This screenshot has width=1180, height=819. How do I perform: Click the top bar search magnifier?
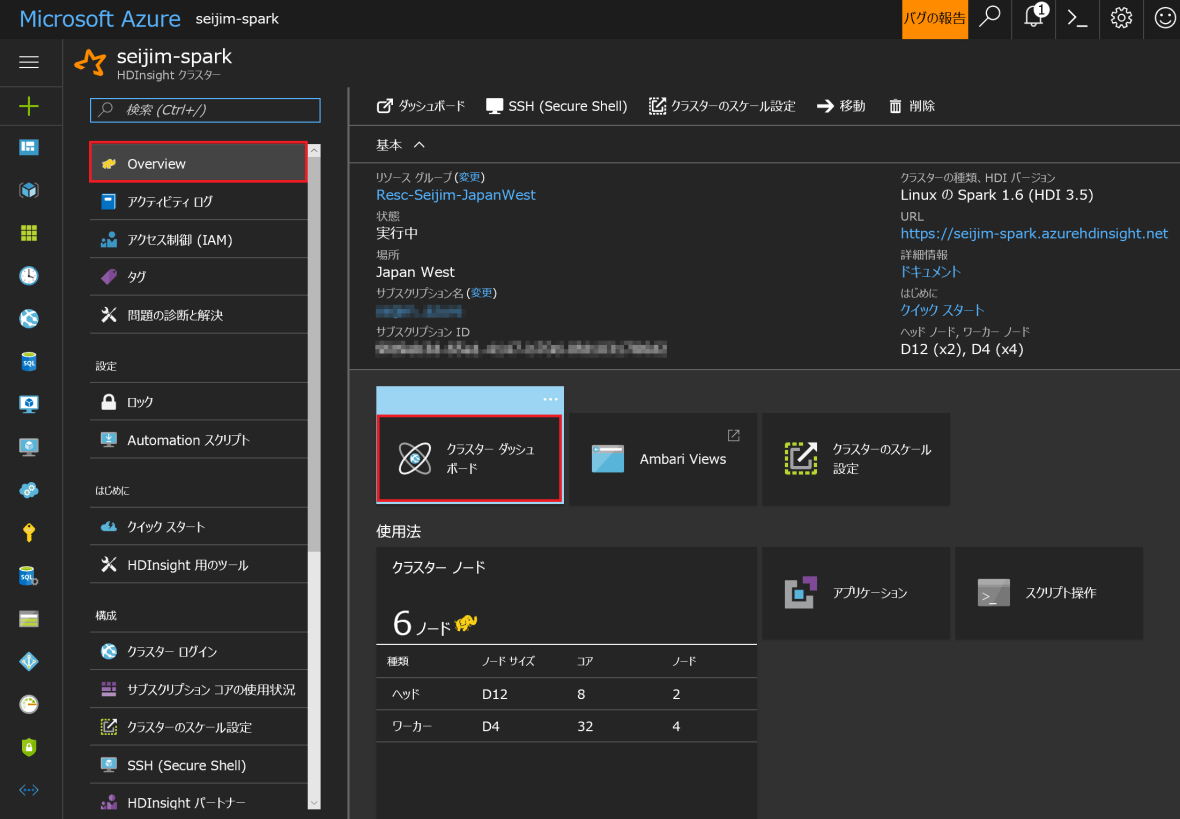coord(990,18)
